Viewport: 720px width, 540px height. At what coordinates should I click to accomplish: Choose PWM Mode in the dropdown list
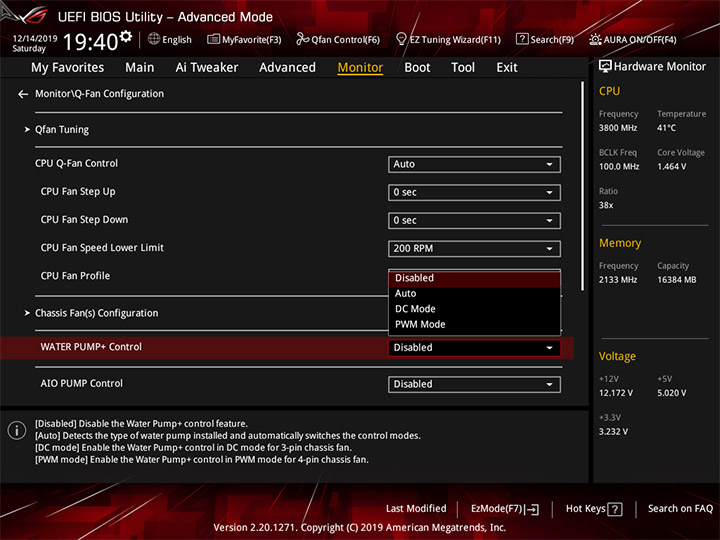coord(474,325)
